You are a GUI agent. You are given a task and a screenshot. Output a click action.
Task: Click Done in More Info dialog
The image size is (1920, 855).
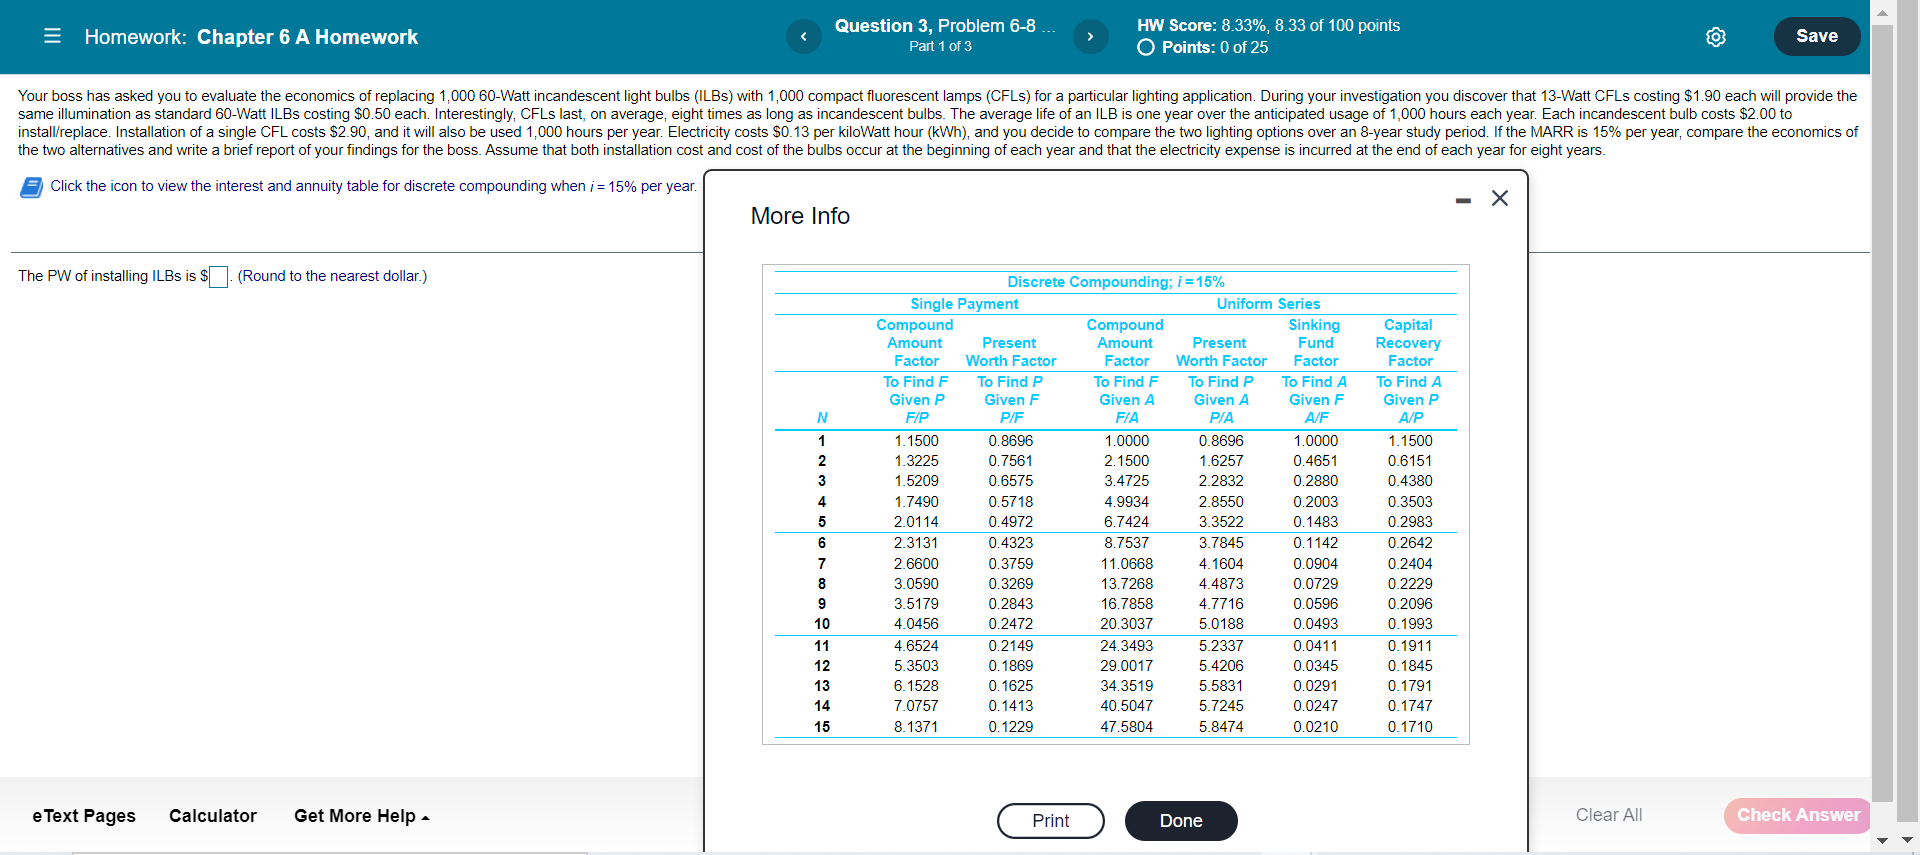click(x=1181, y=821)
